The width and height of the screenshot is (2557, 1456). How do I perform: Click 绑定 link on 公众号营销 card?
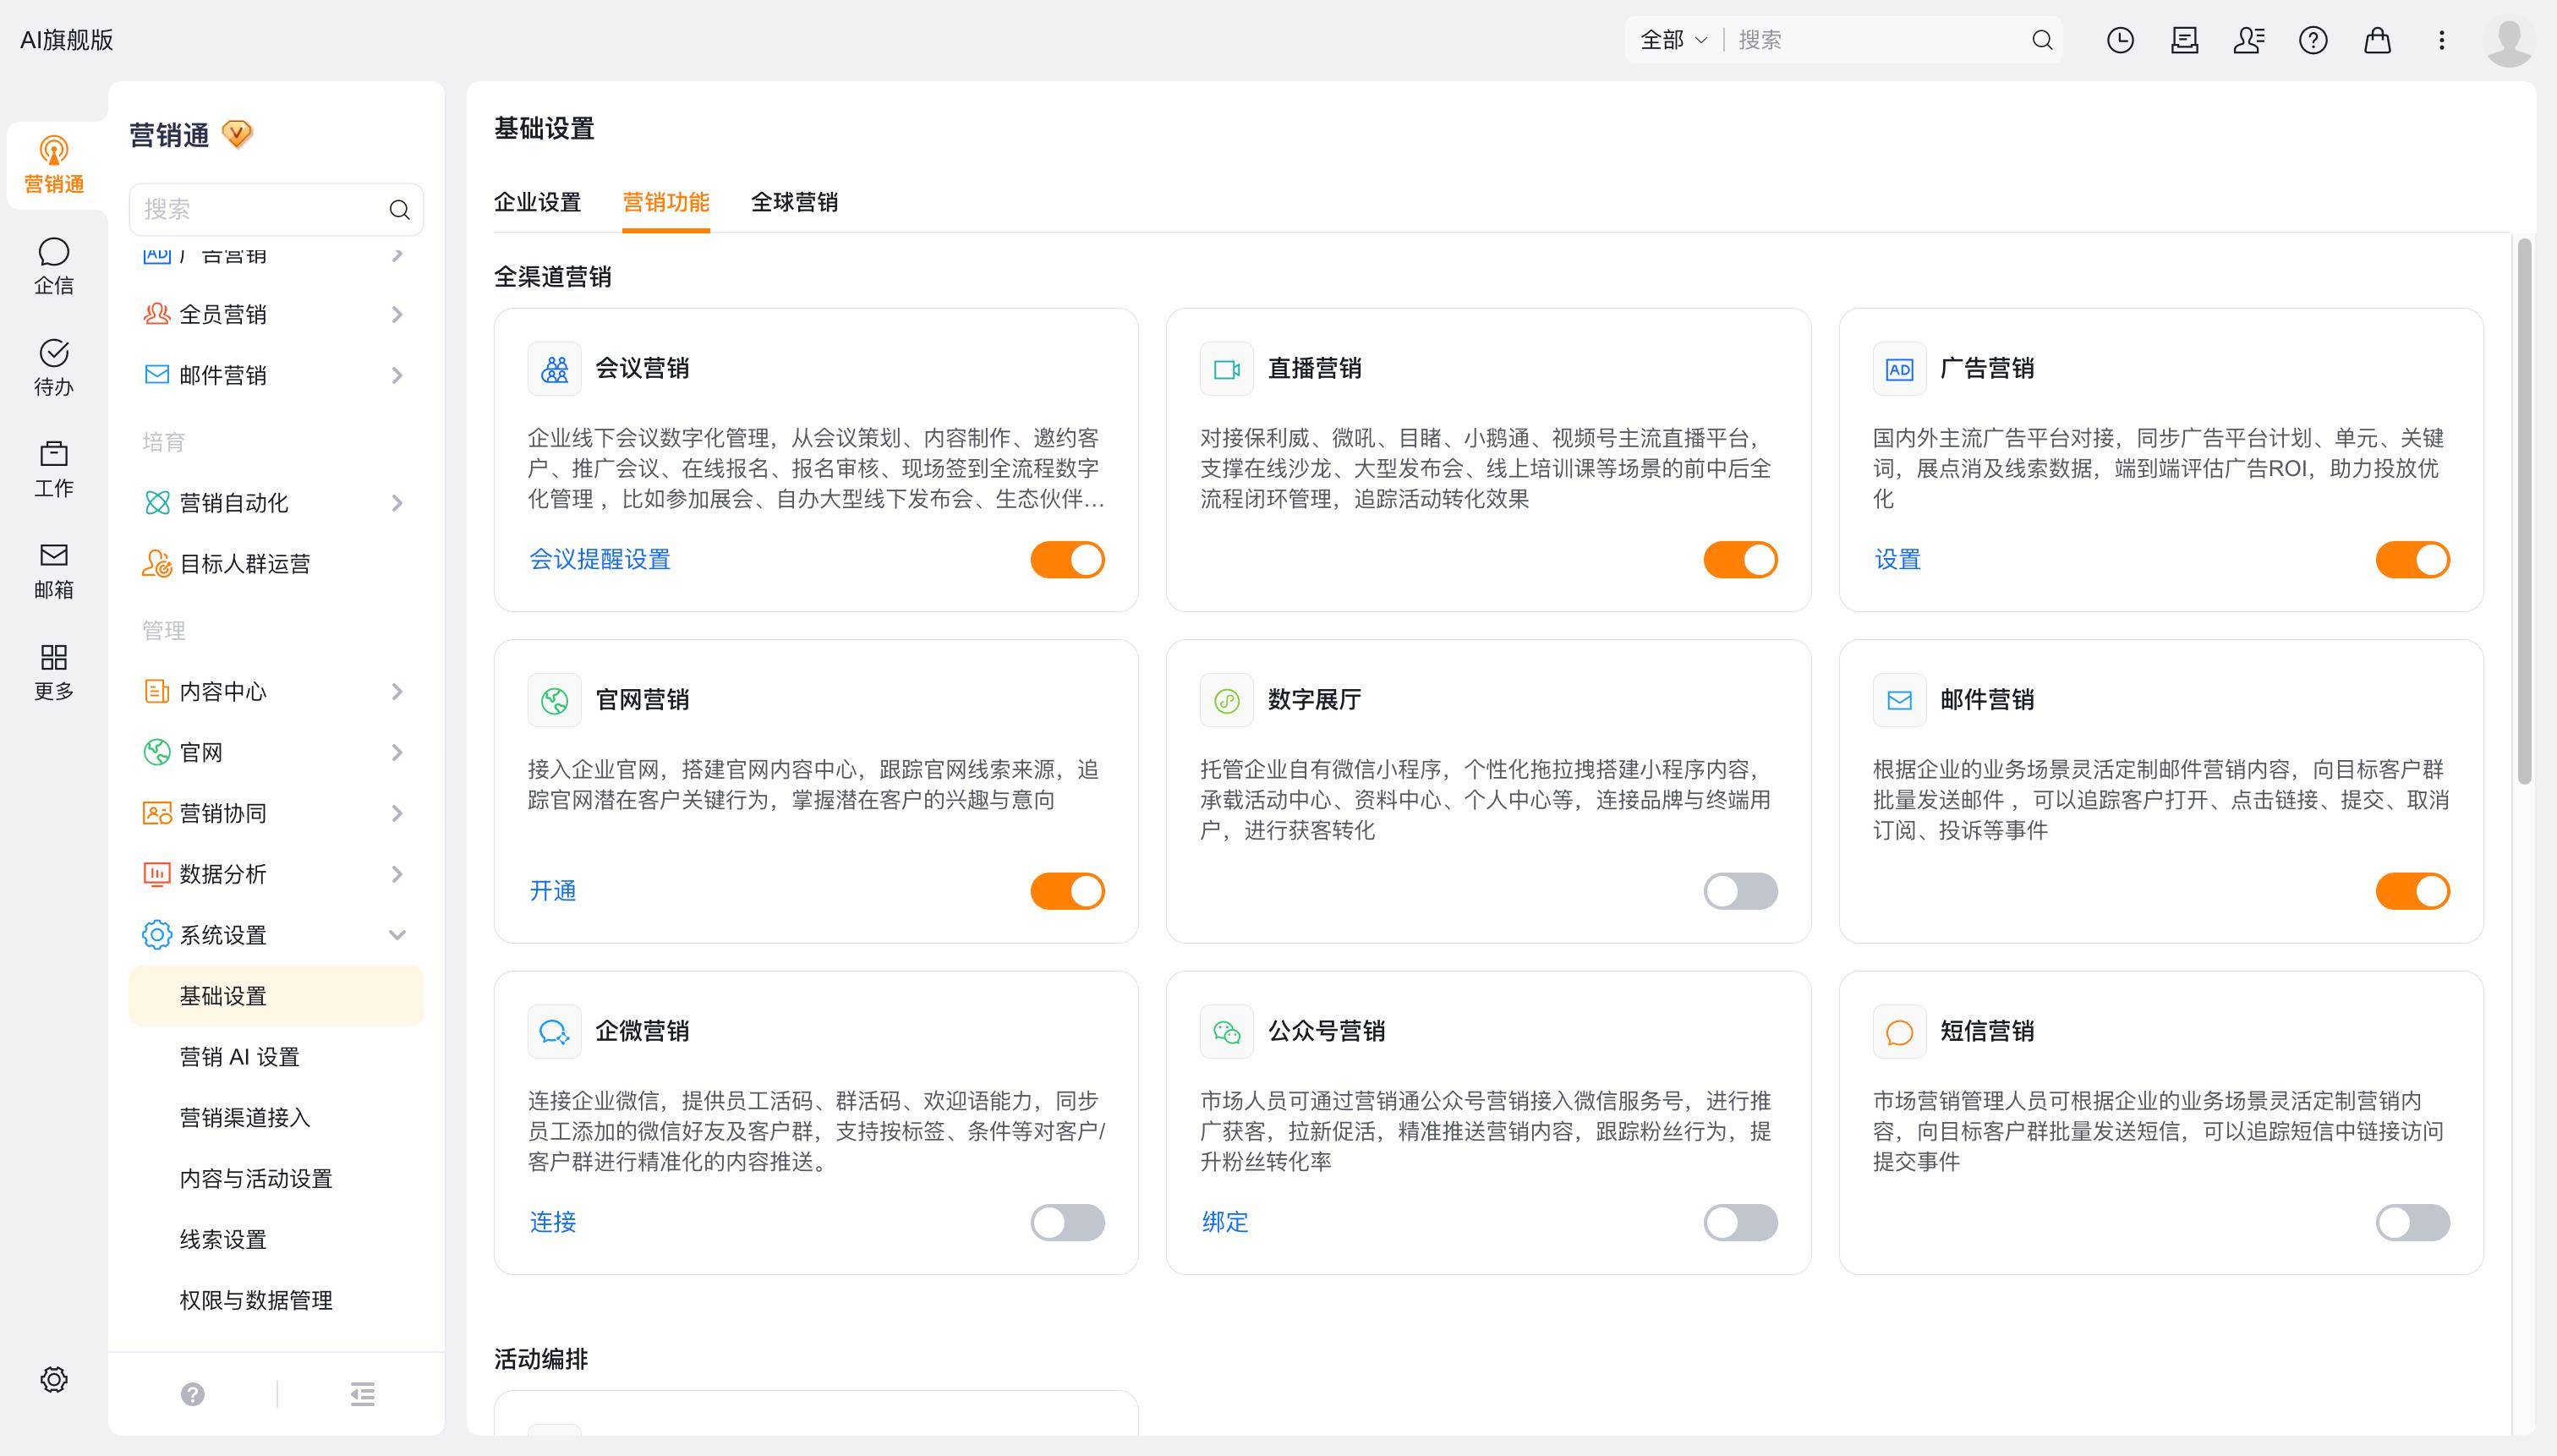click(x=1224, y=1222)
